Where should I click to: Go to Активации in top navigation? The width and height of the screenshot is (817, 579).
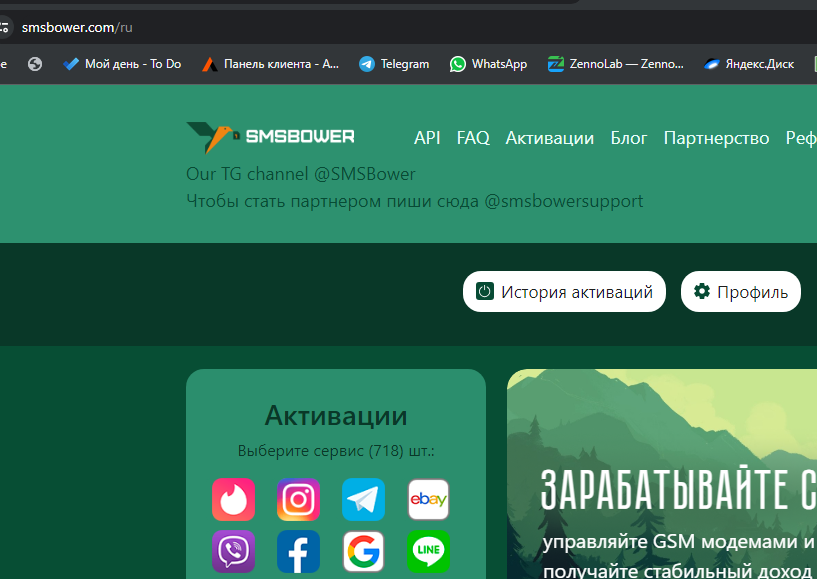pyautogui.click(x=550, y=138)
